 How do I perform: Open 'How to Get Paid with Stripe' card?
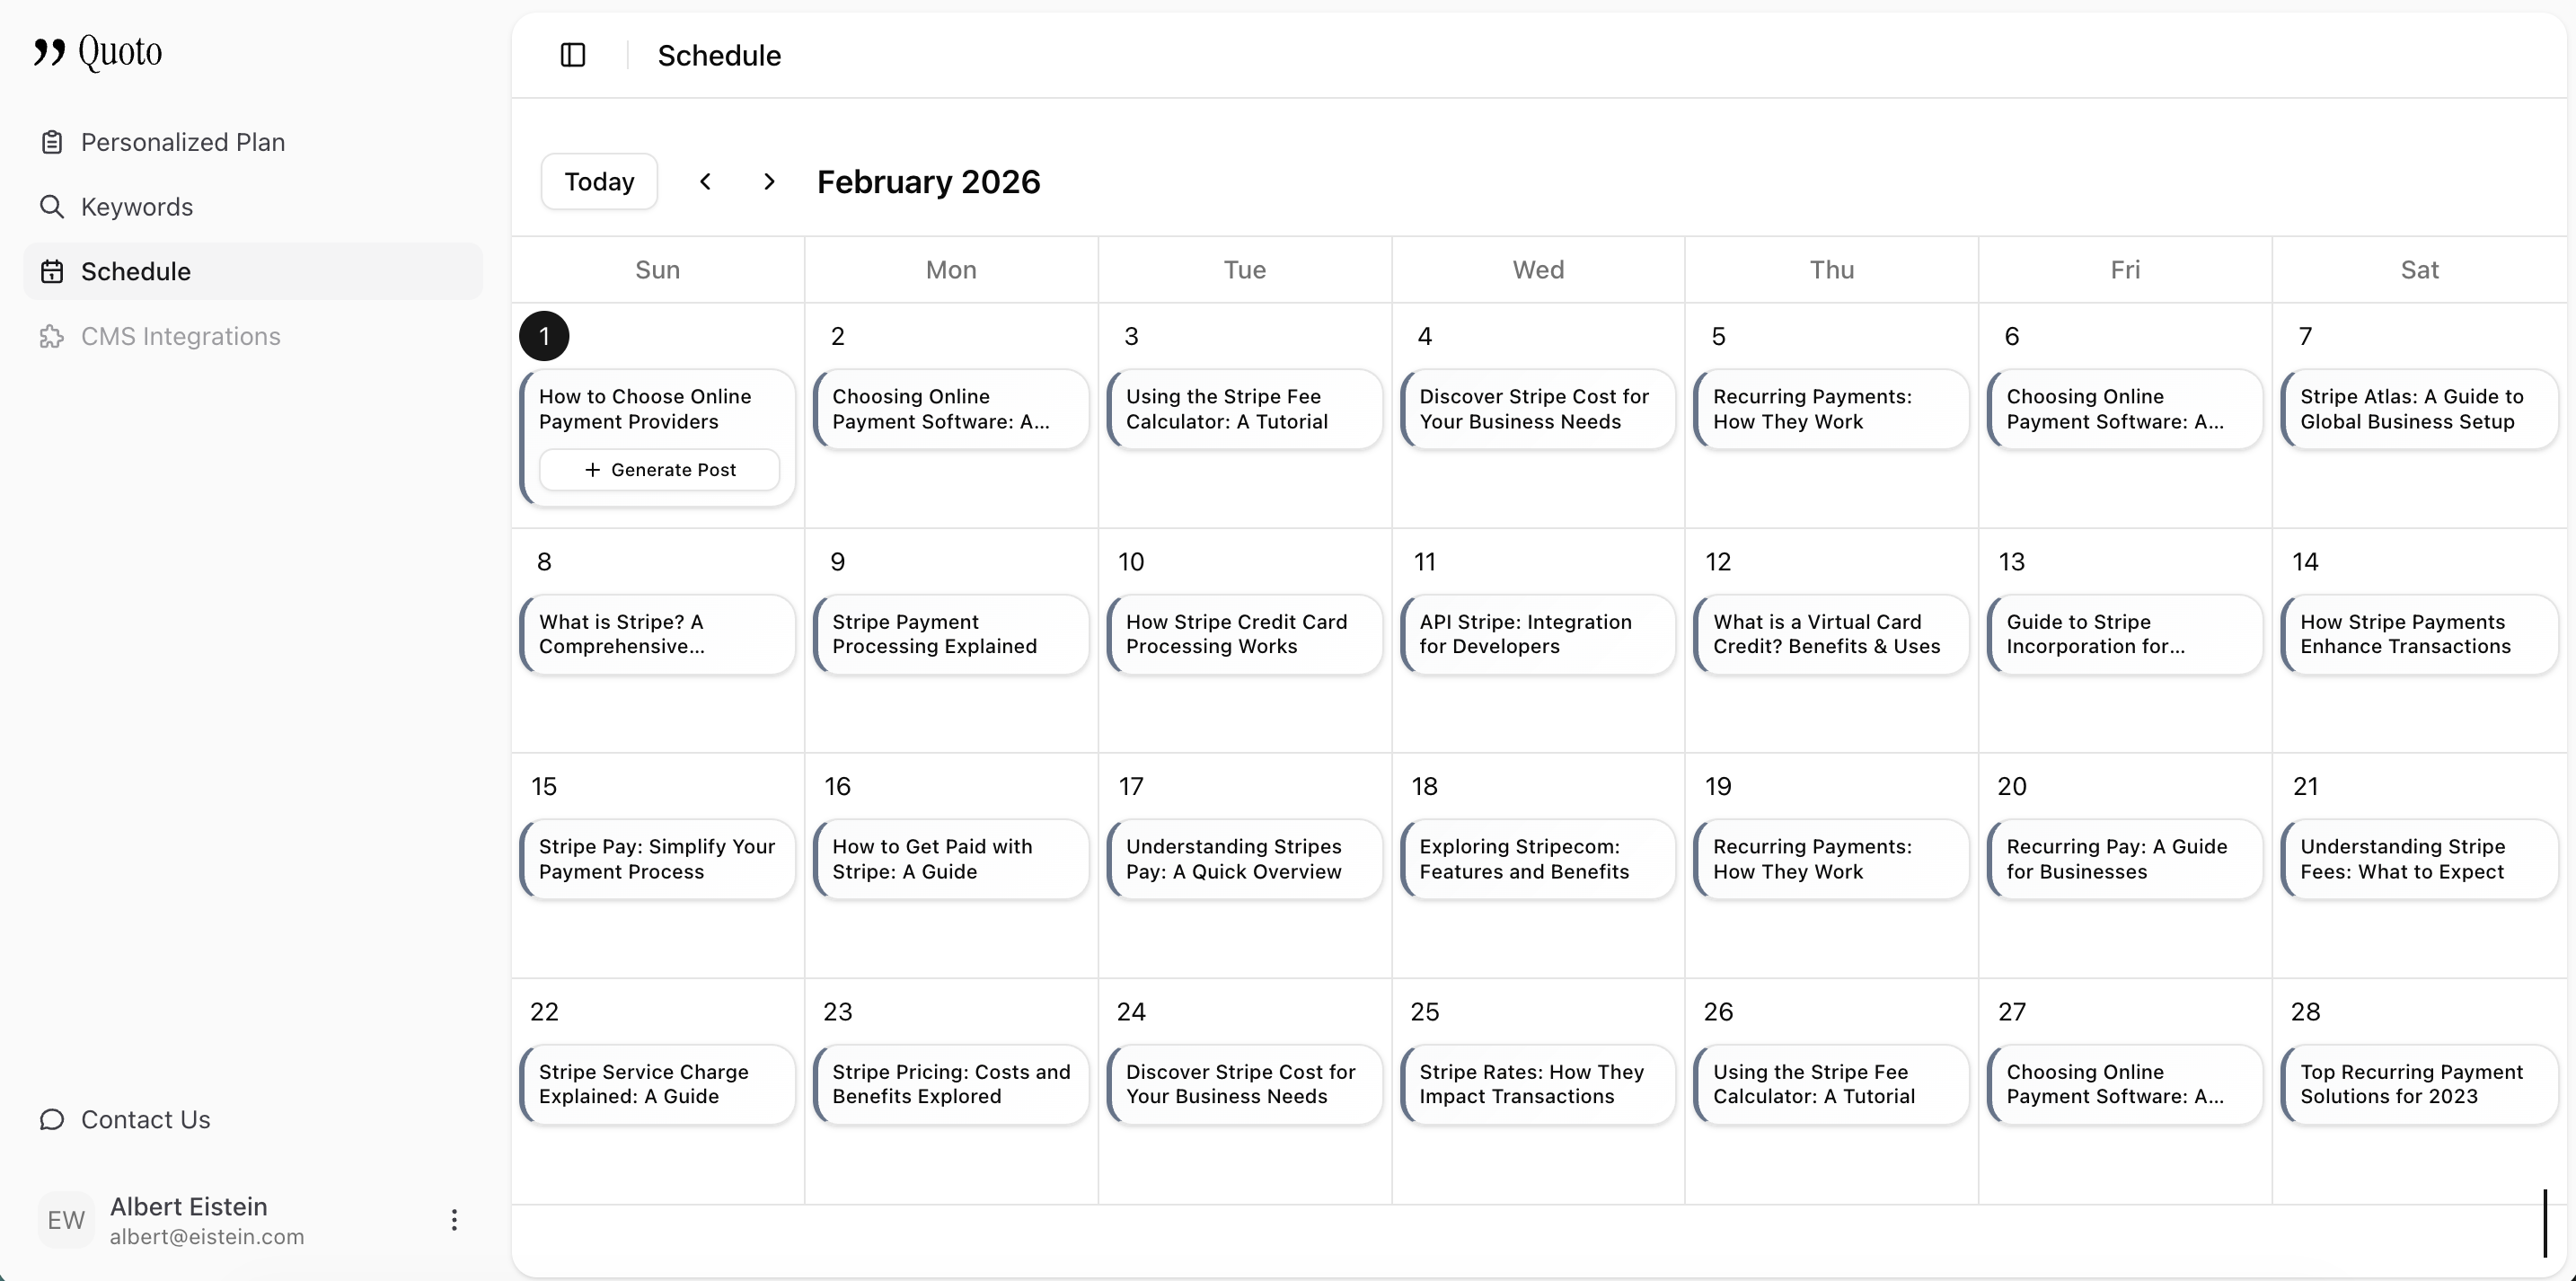pyautogui.click(x=950, y=859)
